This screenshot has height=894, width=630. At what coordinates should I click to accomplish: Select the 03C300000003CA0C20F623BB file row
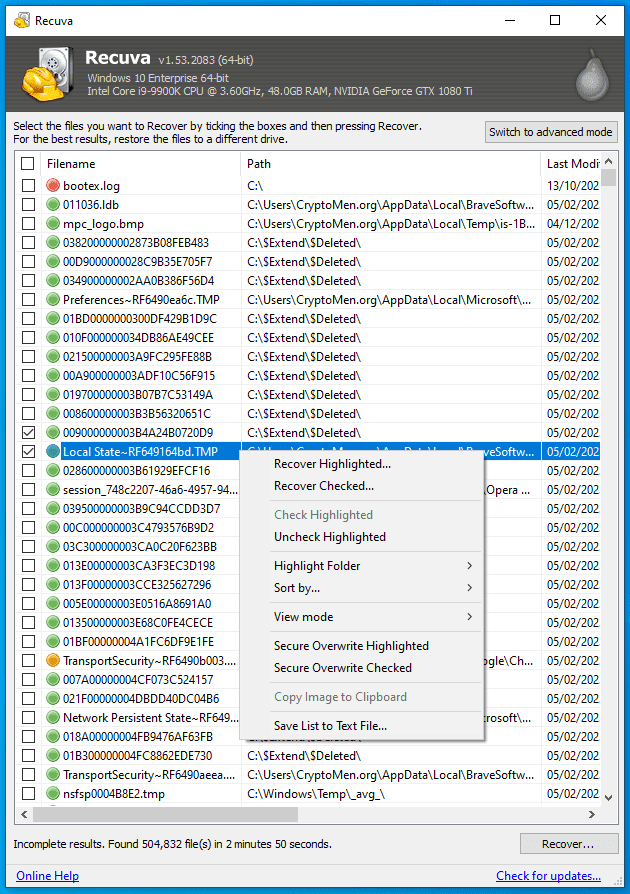[140, 546]
